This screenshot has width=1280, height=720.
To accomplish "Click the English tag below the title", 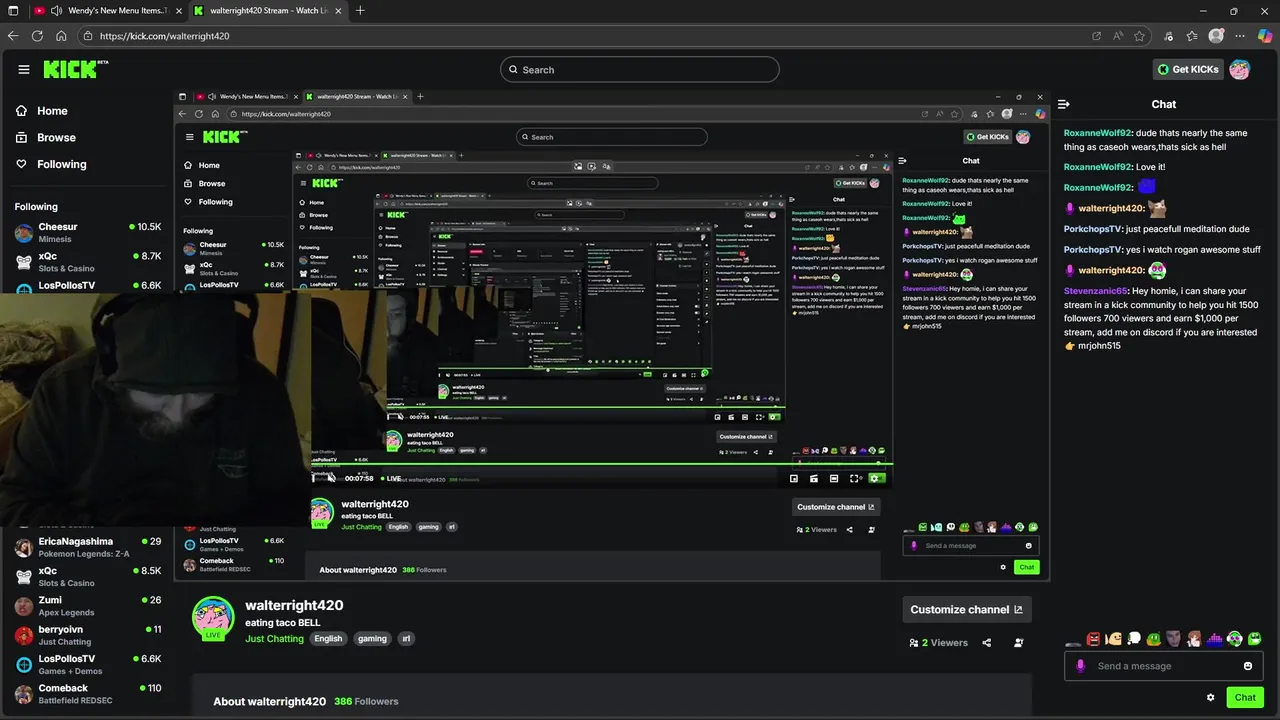I will pyautogui.click(x=328, y=639).
